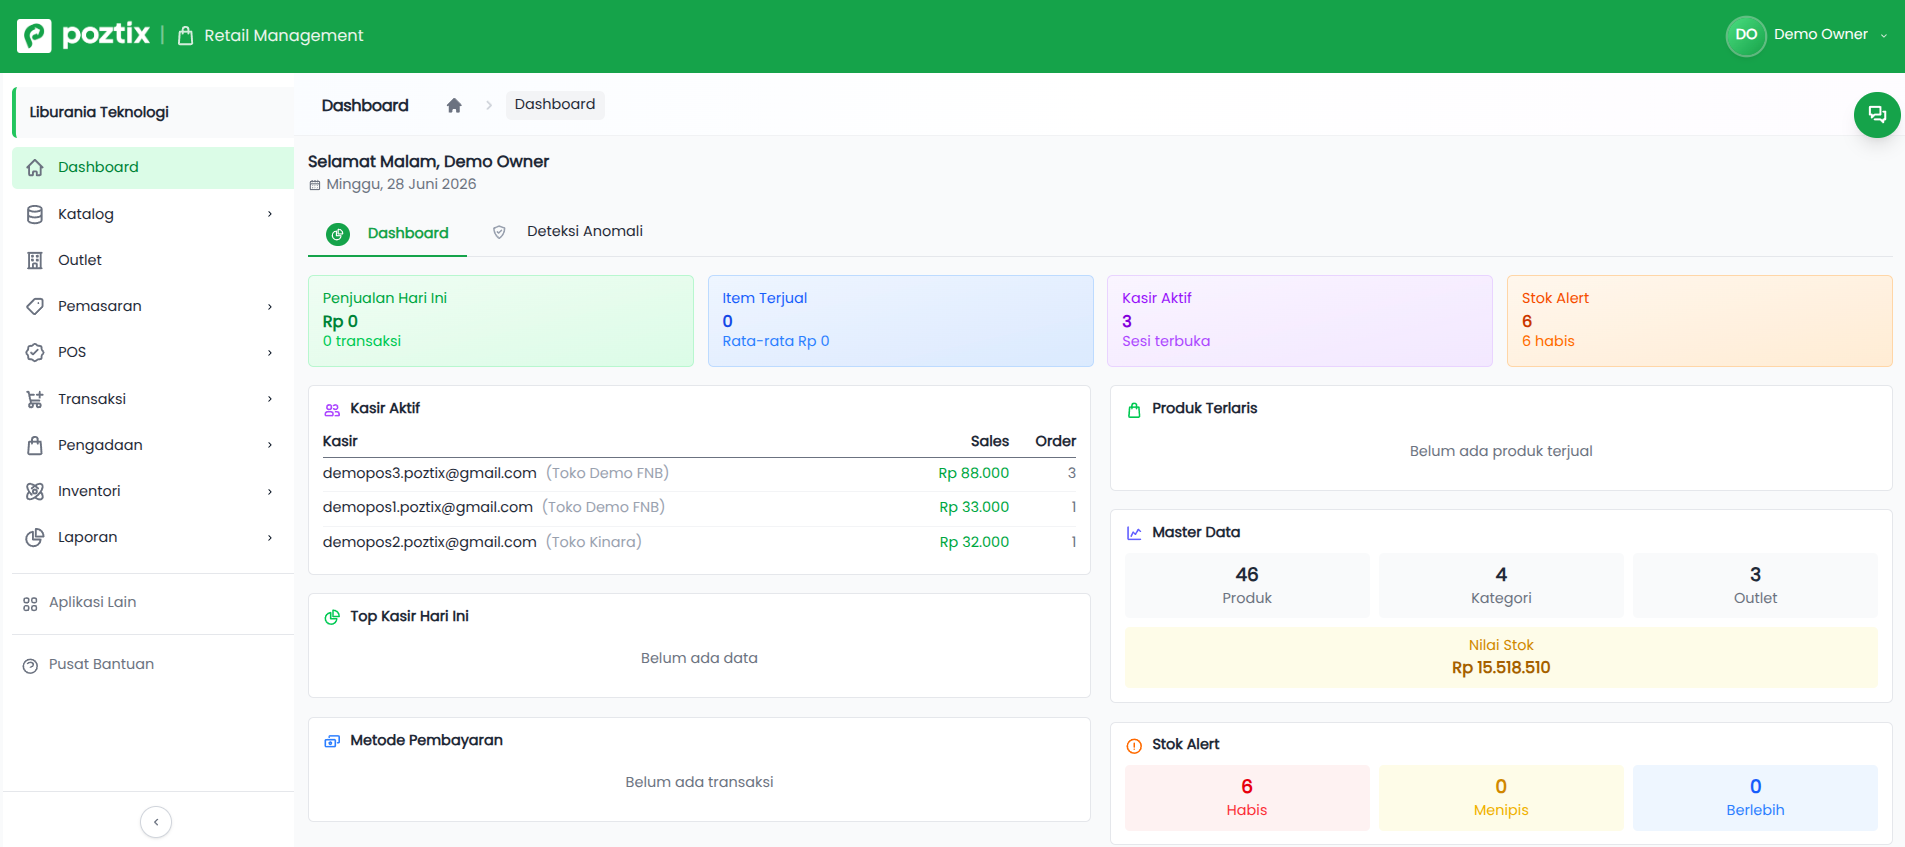Viewport: 1905px width, 847px height.
Task: Click the Dashboard breadcrumb link
Action: click(555, 105)
